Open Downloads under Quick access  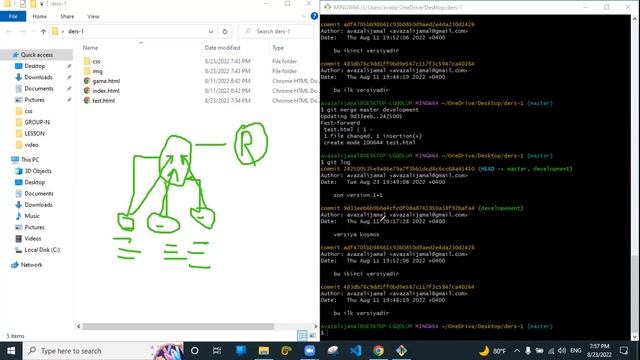38,77
